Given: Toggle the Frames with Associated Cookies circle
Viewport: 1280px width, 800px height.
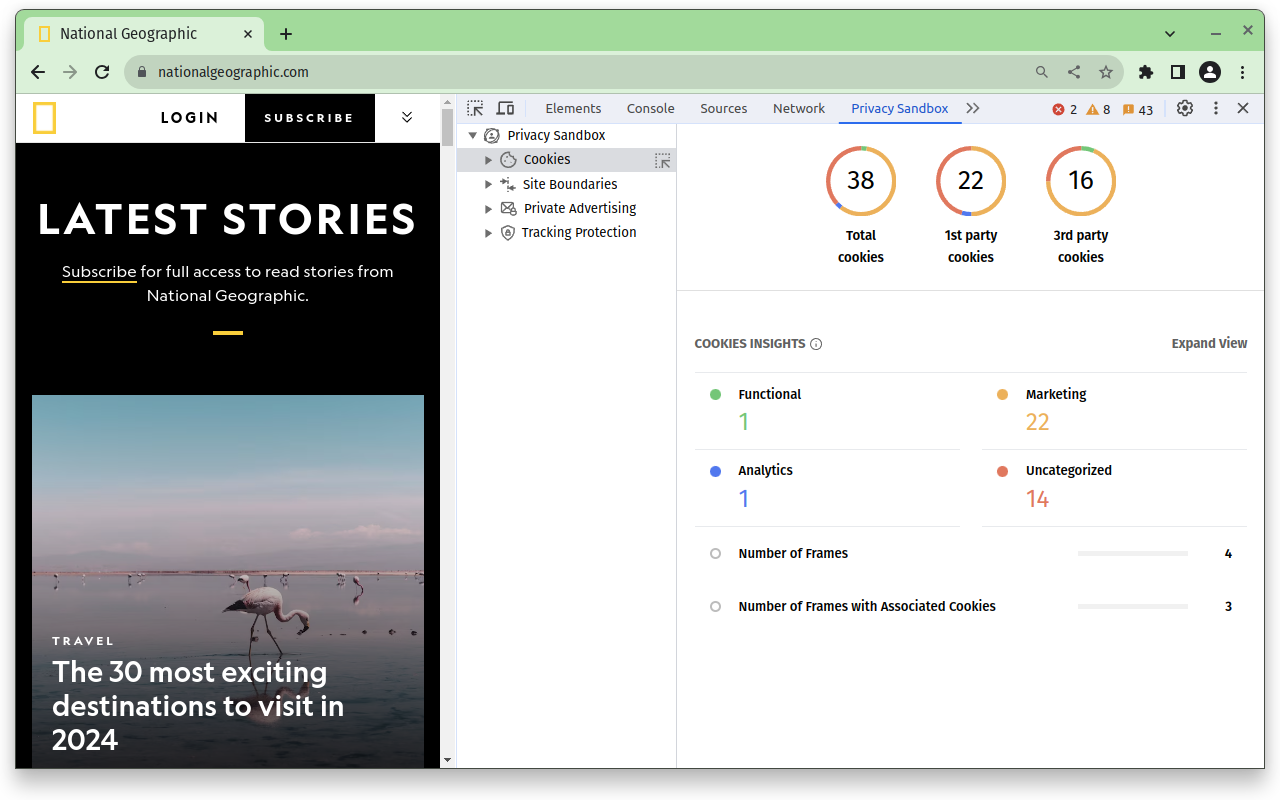Looking at the screenshot, I should click(x=715, y=606).
